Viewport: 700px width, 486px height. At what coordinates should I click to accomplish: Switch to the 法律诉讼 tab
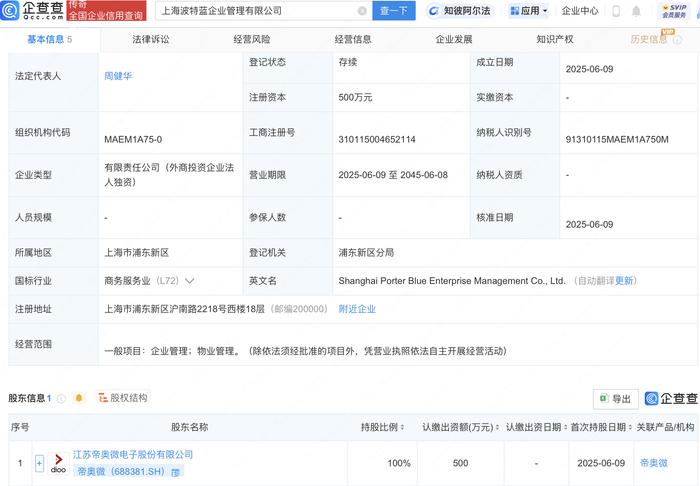coord(151,39)
